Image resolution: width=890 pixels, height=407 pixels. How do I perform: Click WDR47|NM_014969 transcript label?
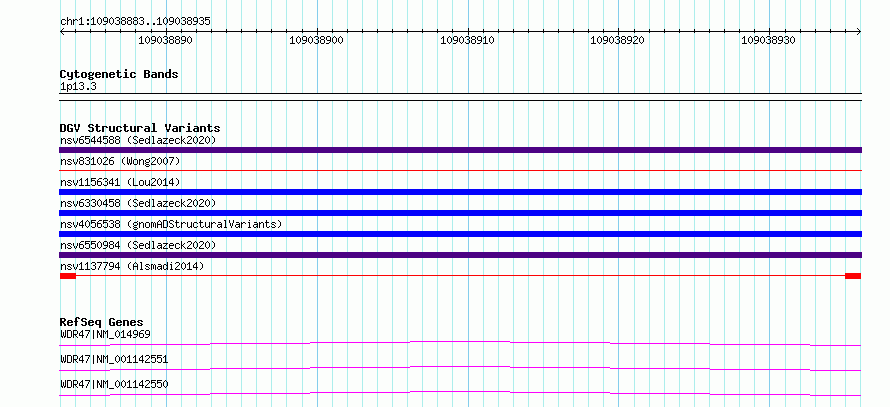click(105, 334)
